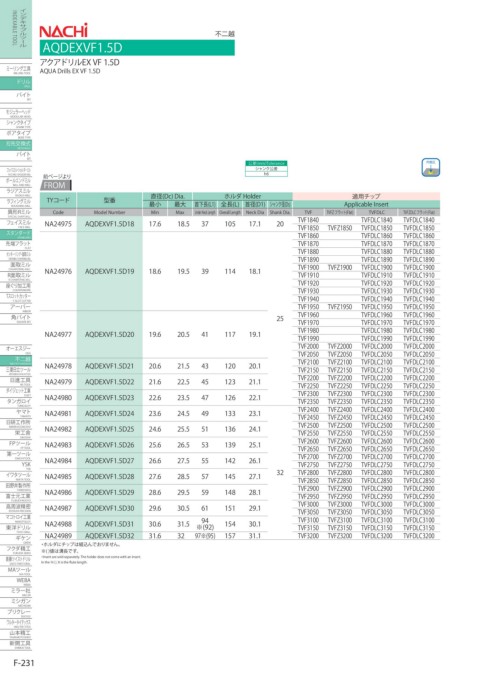Viewport: 480px width, 677px height.
Task: Click model number AQDEXVF1.5D24
Action: tap(110, 414)
